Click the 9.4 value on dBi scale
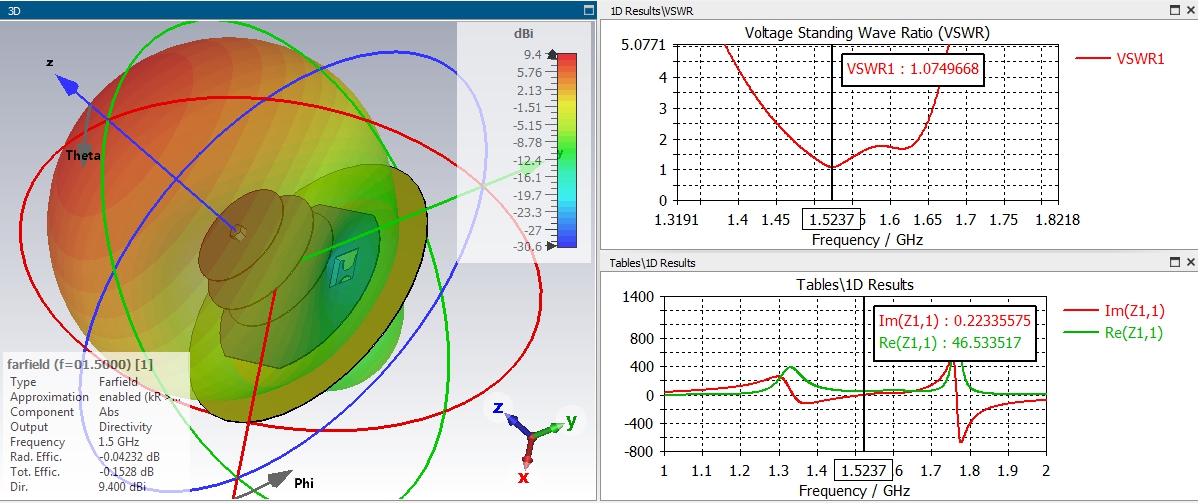Viewport: 1198px width, 503px height. tap(532, 55)
